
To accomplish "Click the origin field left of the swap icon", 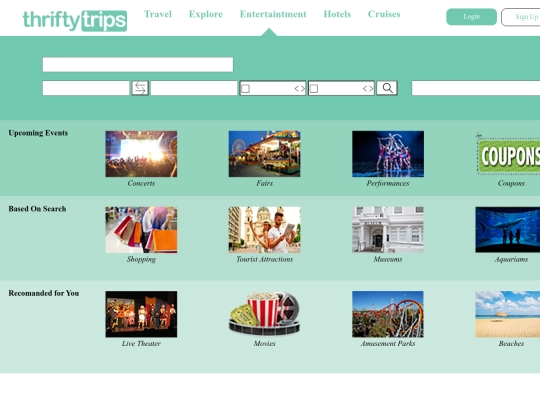I will point(86,88).
